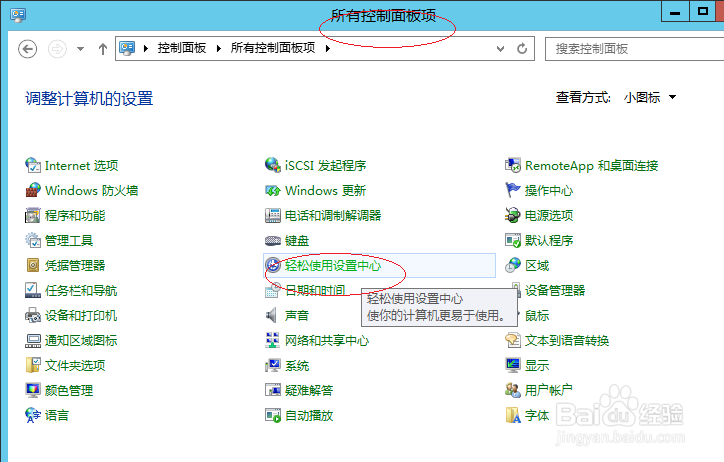This screenshot has width=724, height=462.
Task: Open the 显示 monitor icon
Action: click(513, 365)
